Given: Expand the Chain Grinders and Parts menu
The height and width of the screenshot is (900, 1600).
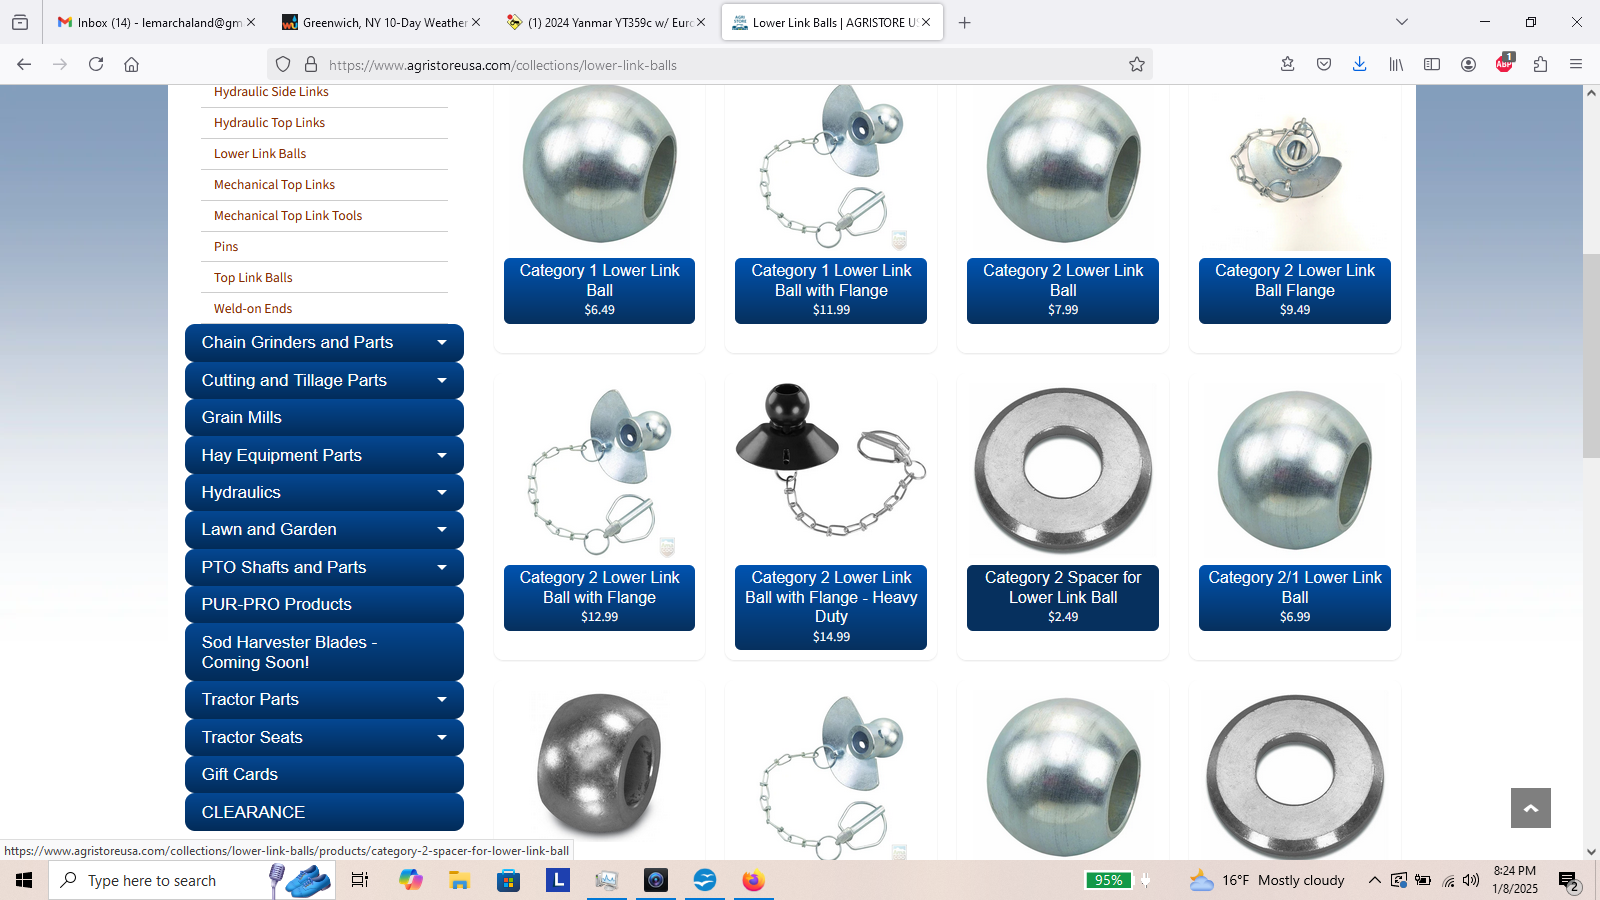Looking at the screenshot, I should (x=441, y=343).
